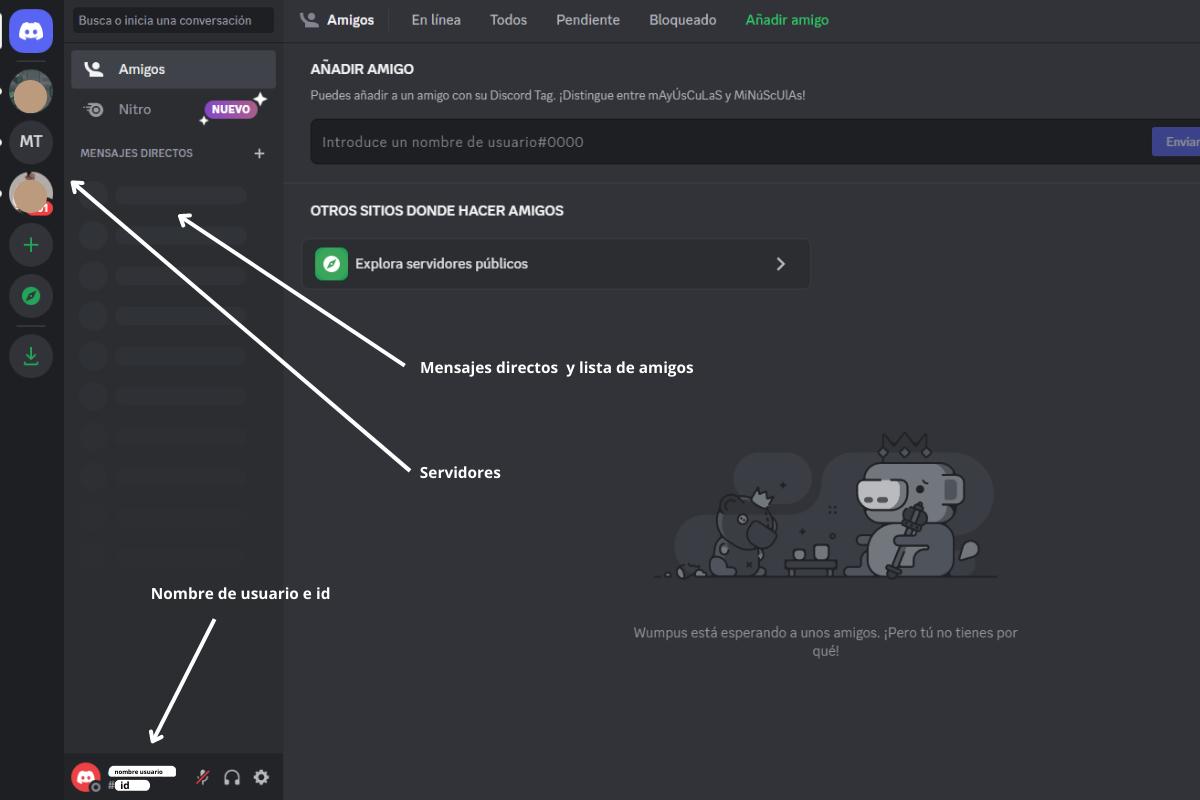Create new direct message plus icon
The height and width of the screenshot is (800, 1200).
point(259,154)
